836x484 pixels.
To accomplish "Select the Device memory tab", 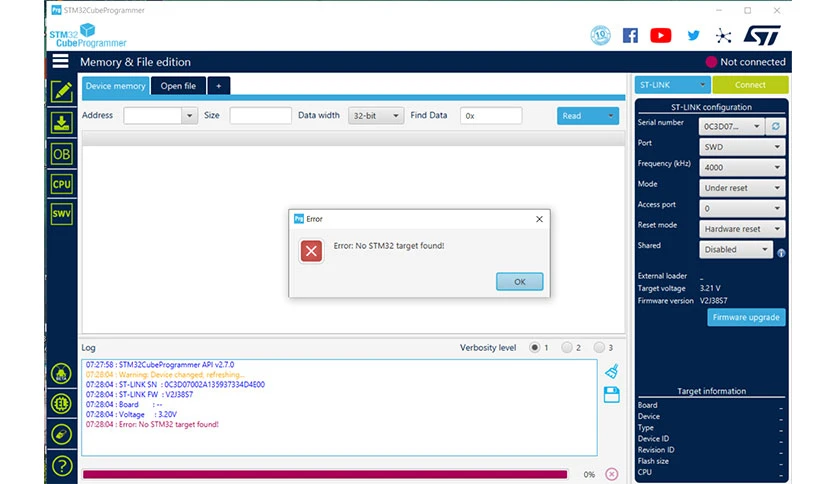I will [115, 86].
